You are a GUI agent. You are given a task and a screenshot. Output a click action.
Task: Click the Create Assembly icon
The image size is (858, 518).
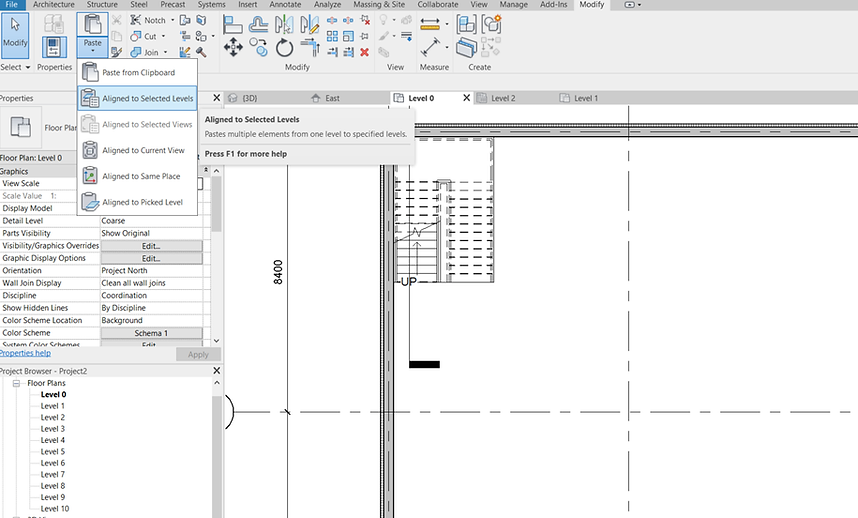(466, 24)
